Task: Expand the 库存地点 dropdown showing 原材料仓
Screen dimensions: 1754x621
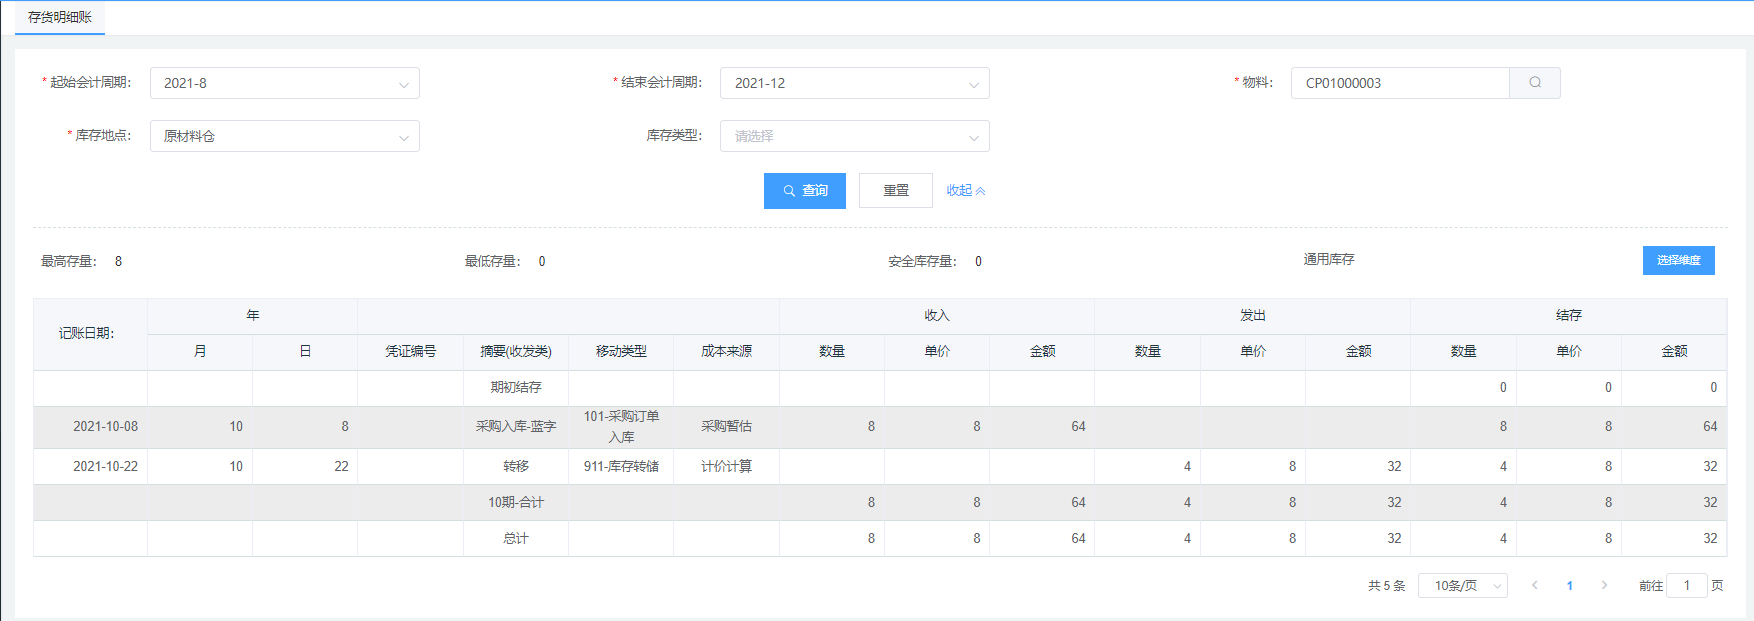Action: (284, 136)
